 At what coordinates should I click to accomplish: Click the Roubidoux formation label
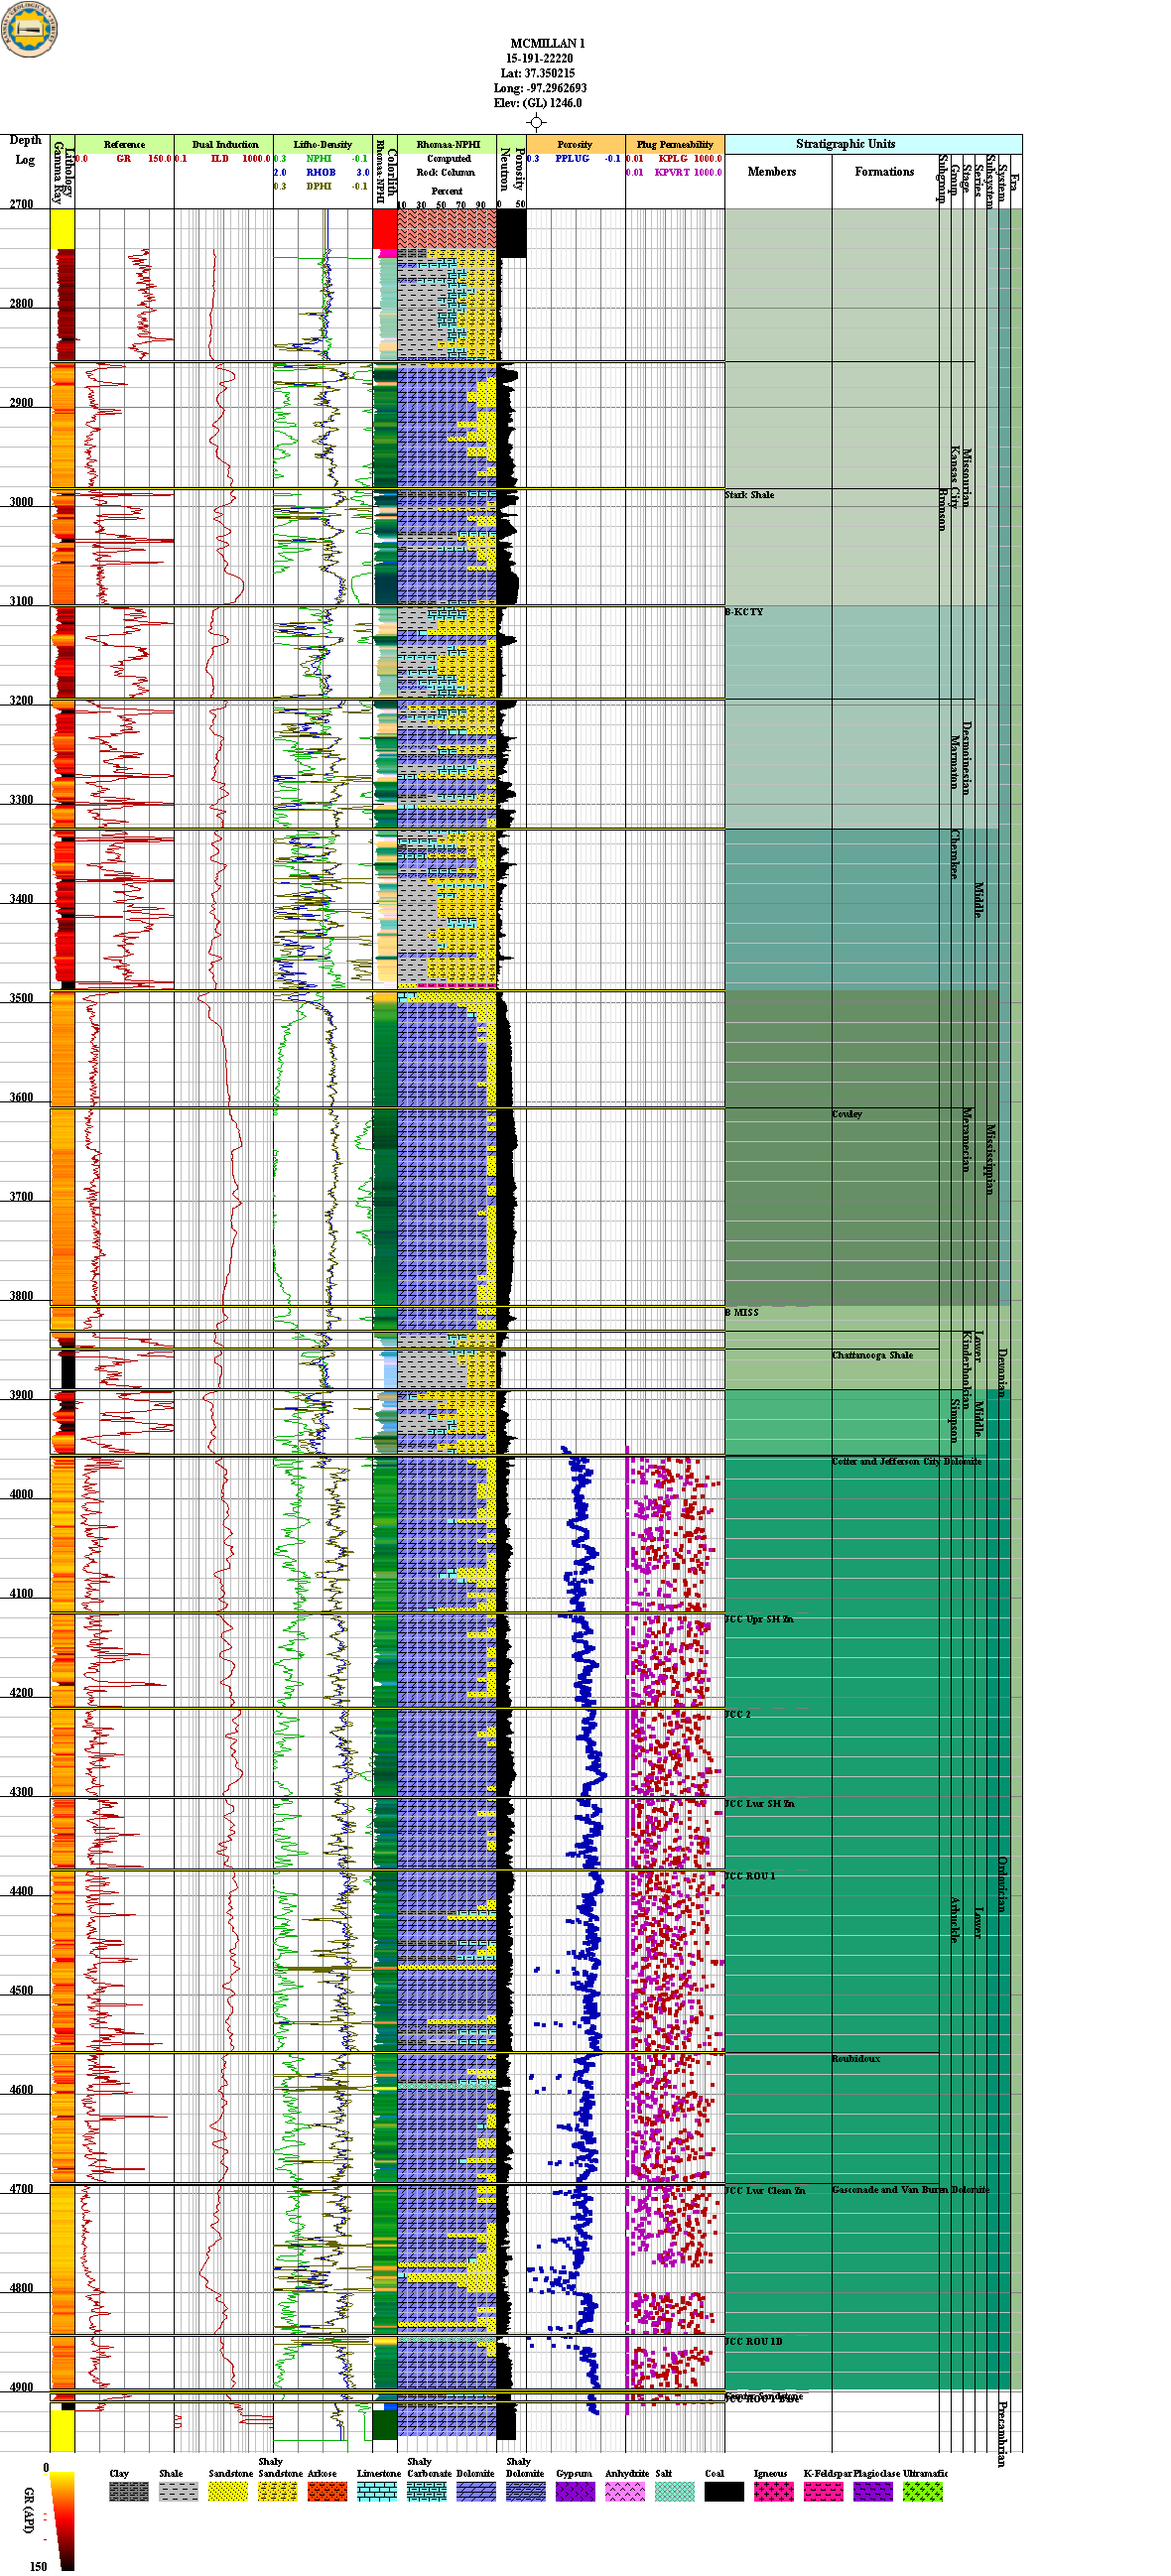(x=856, y=2059)
